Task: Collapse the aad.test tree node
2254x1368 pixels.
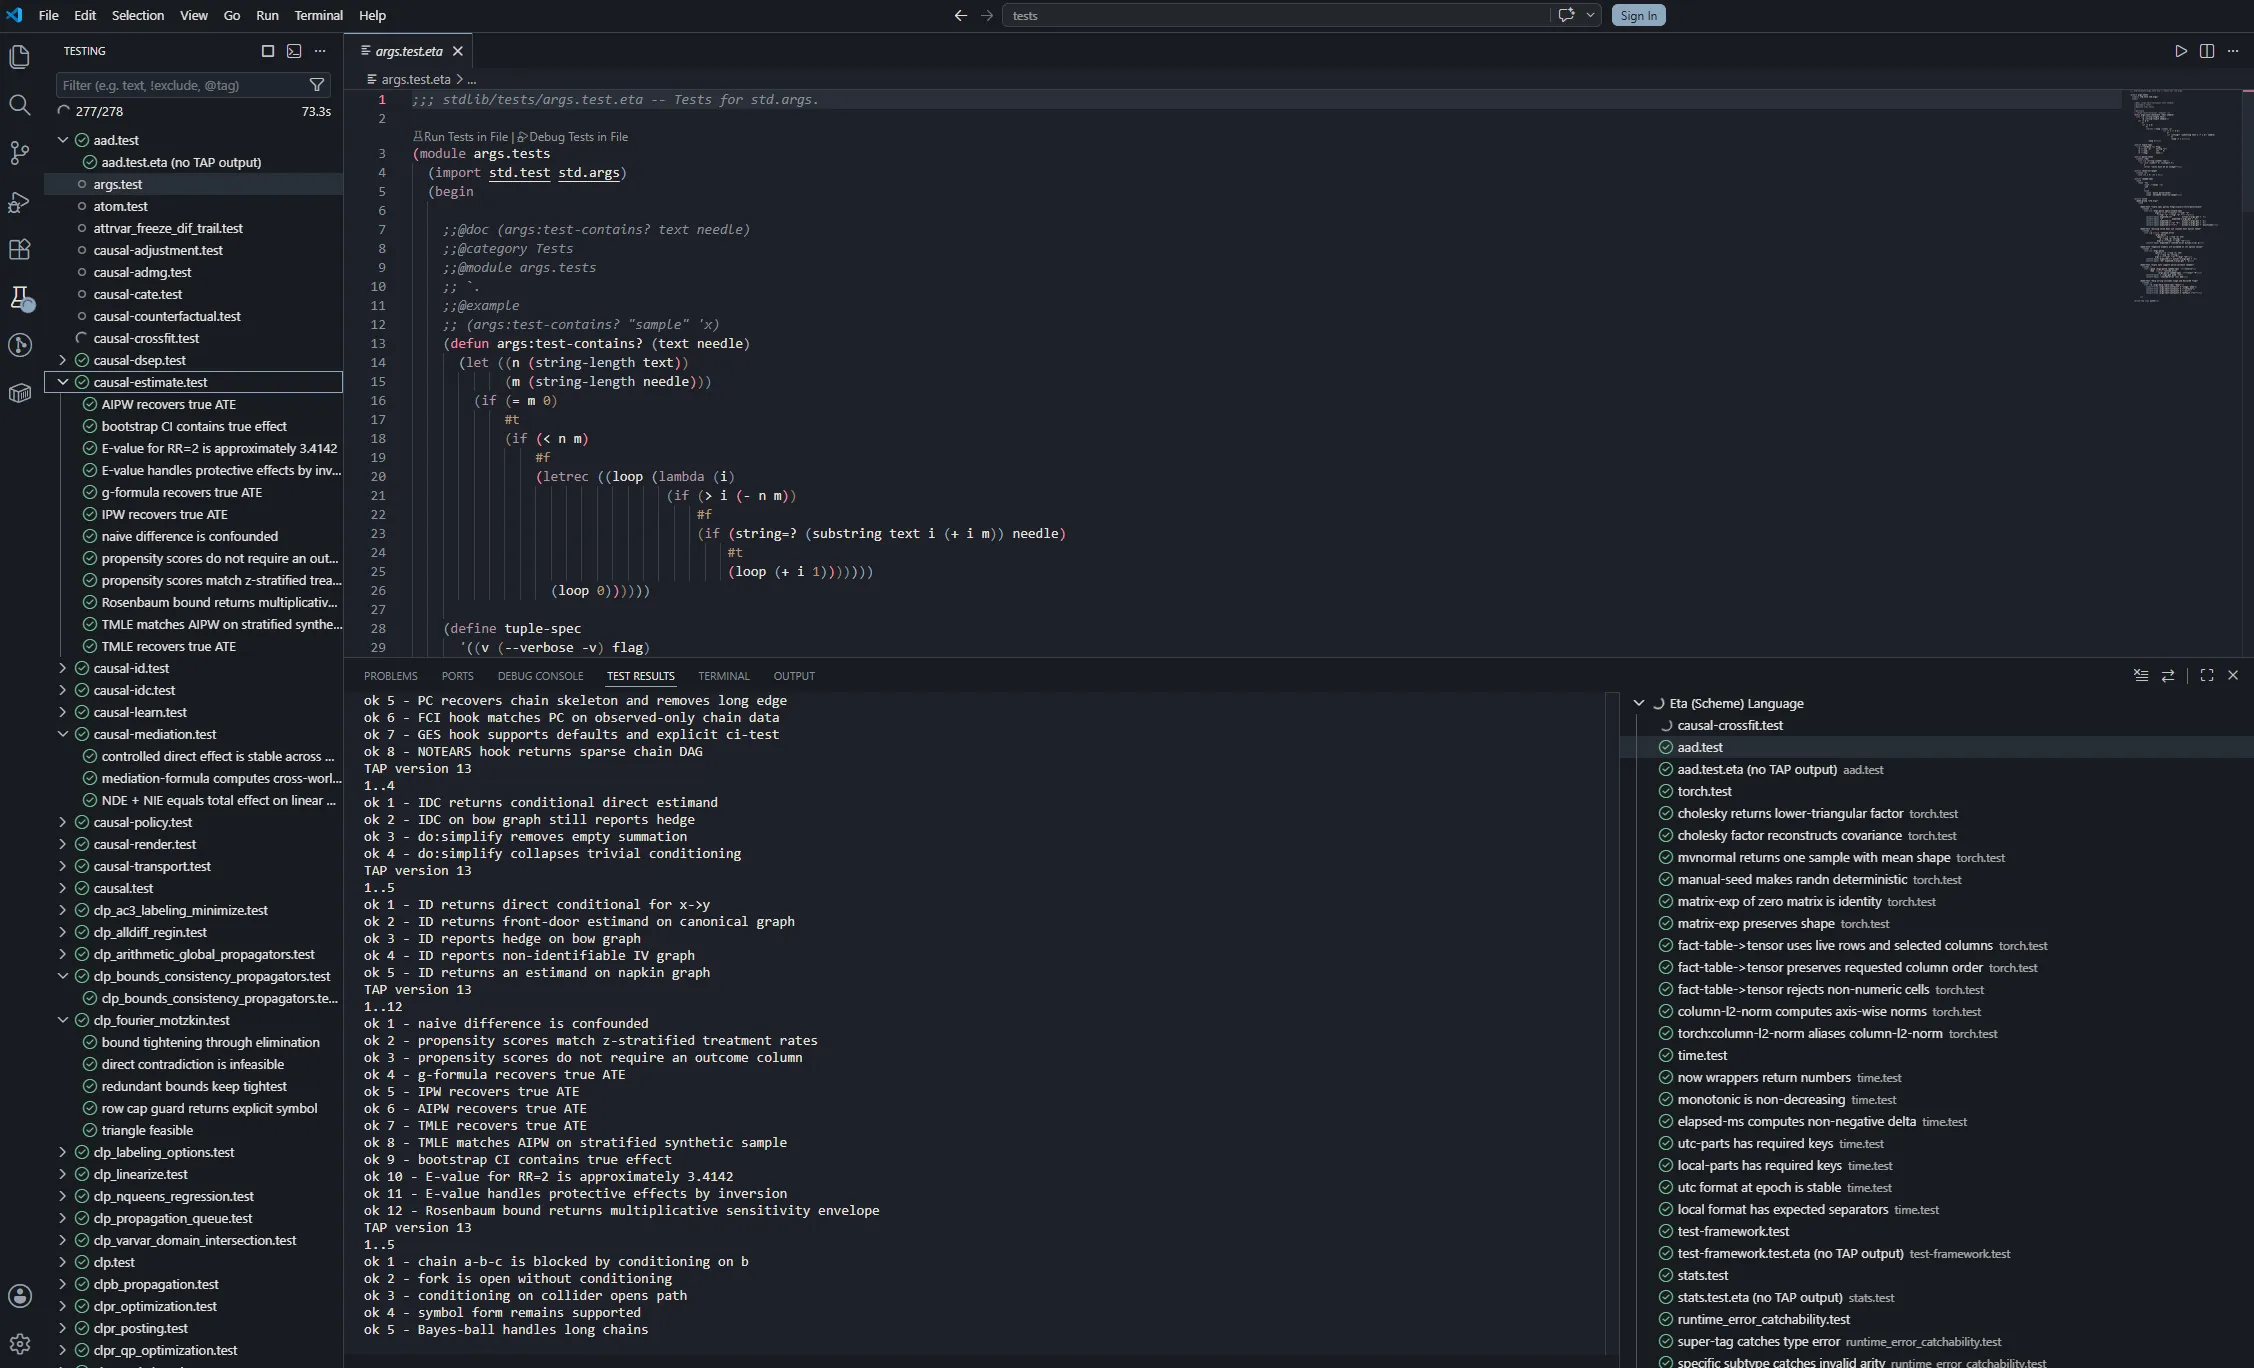Action: [x=63, y=140]
